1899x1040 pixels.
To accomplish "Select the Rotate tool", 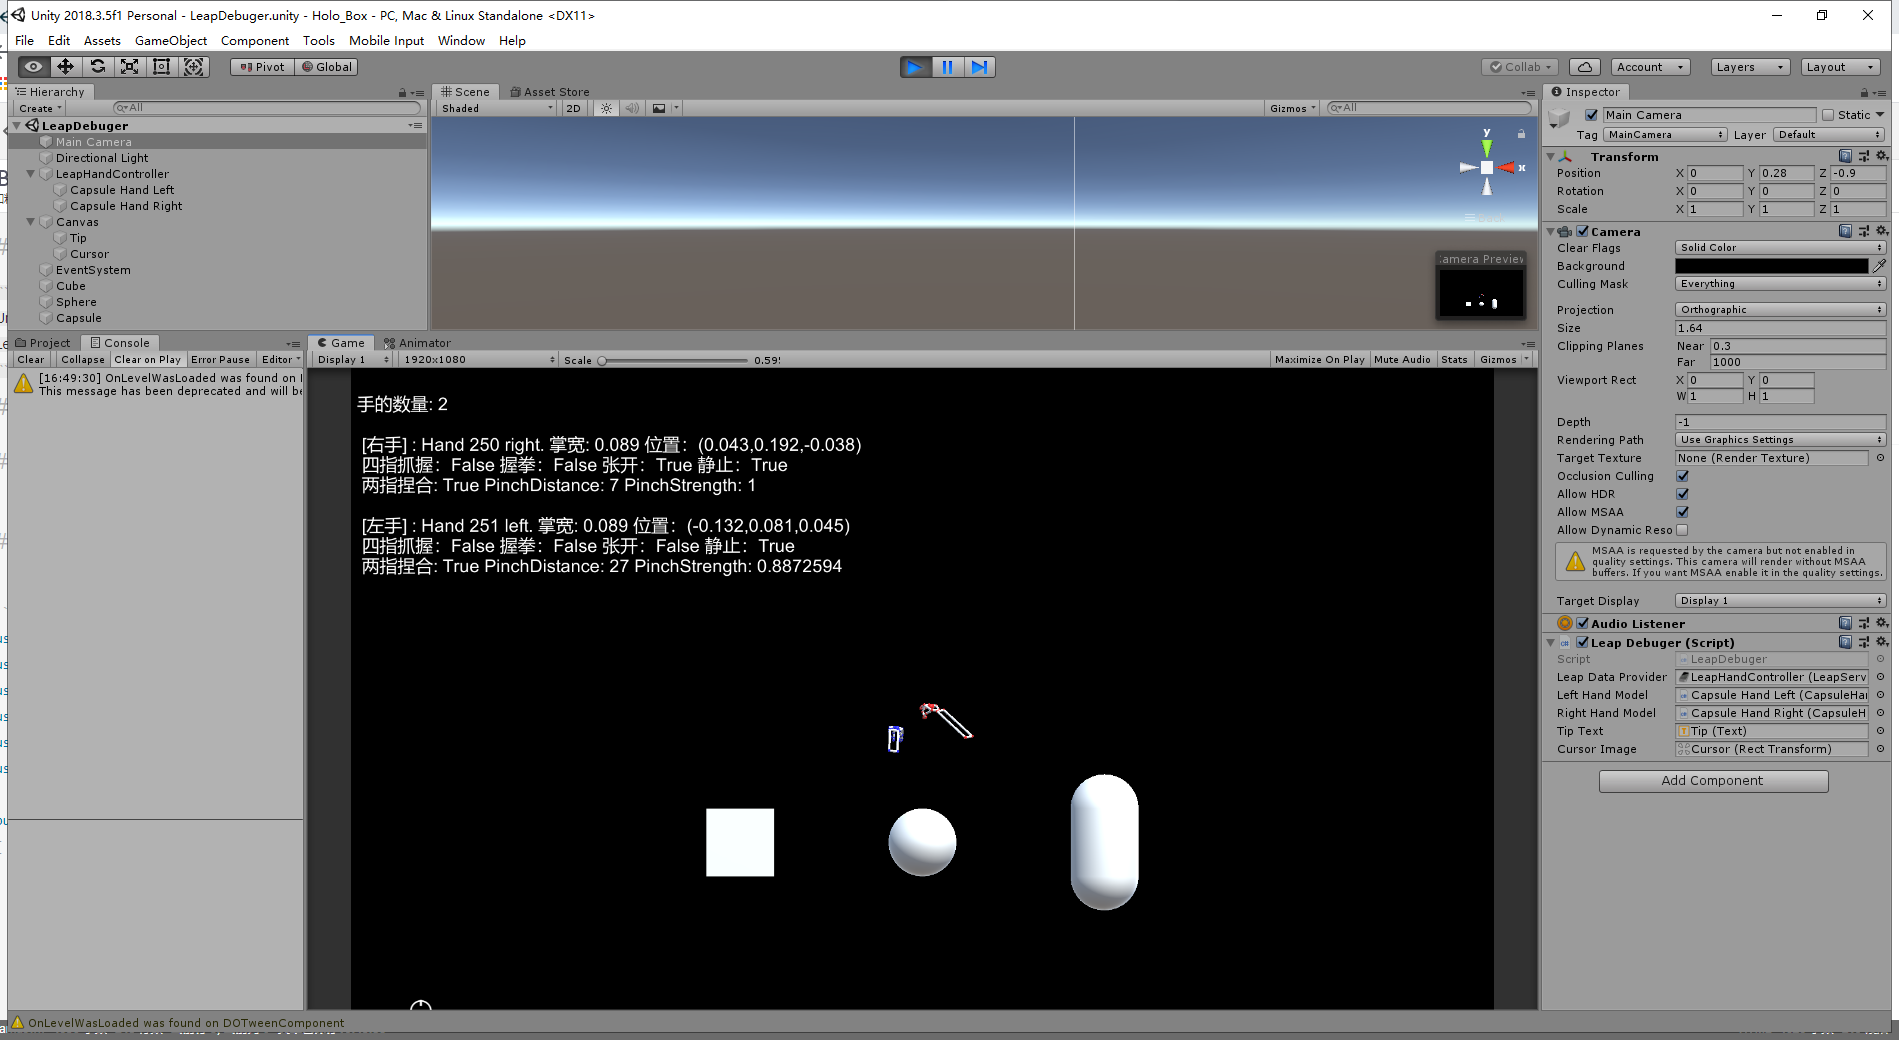I will (x=97, y=66).
